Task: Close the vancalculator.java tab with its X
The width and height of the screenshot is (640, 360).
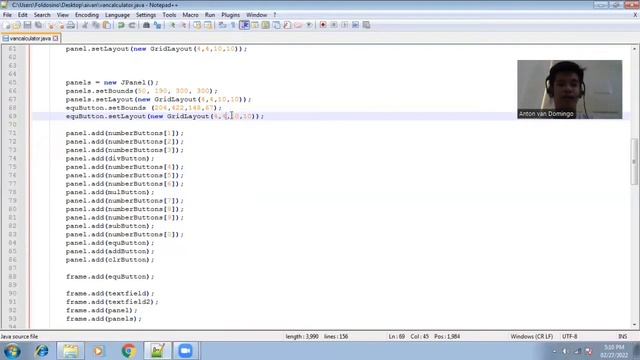Action: coord(56,38)
